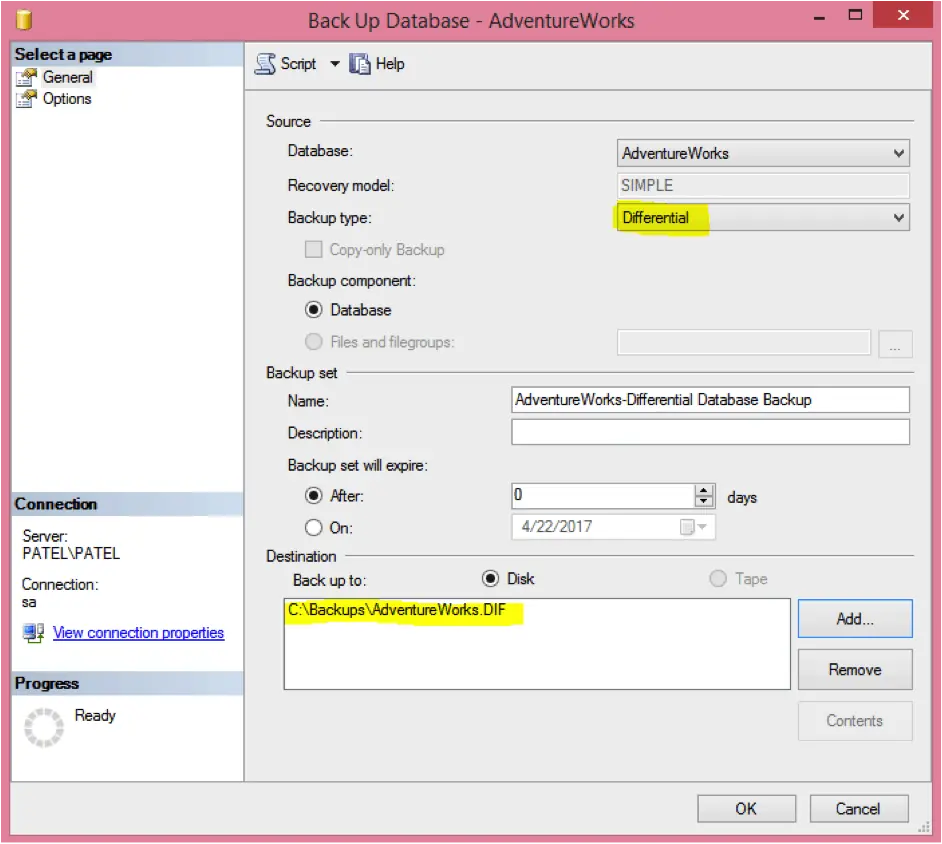Open the General page
Image resolution: width=942 pixels, height=844 pixels.
click(67, 77)
